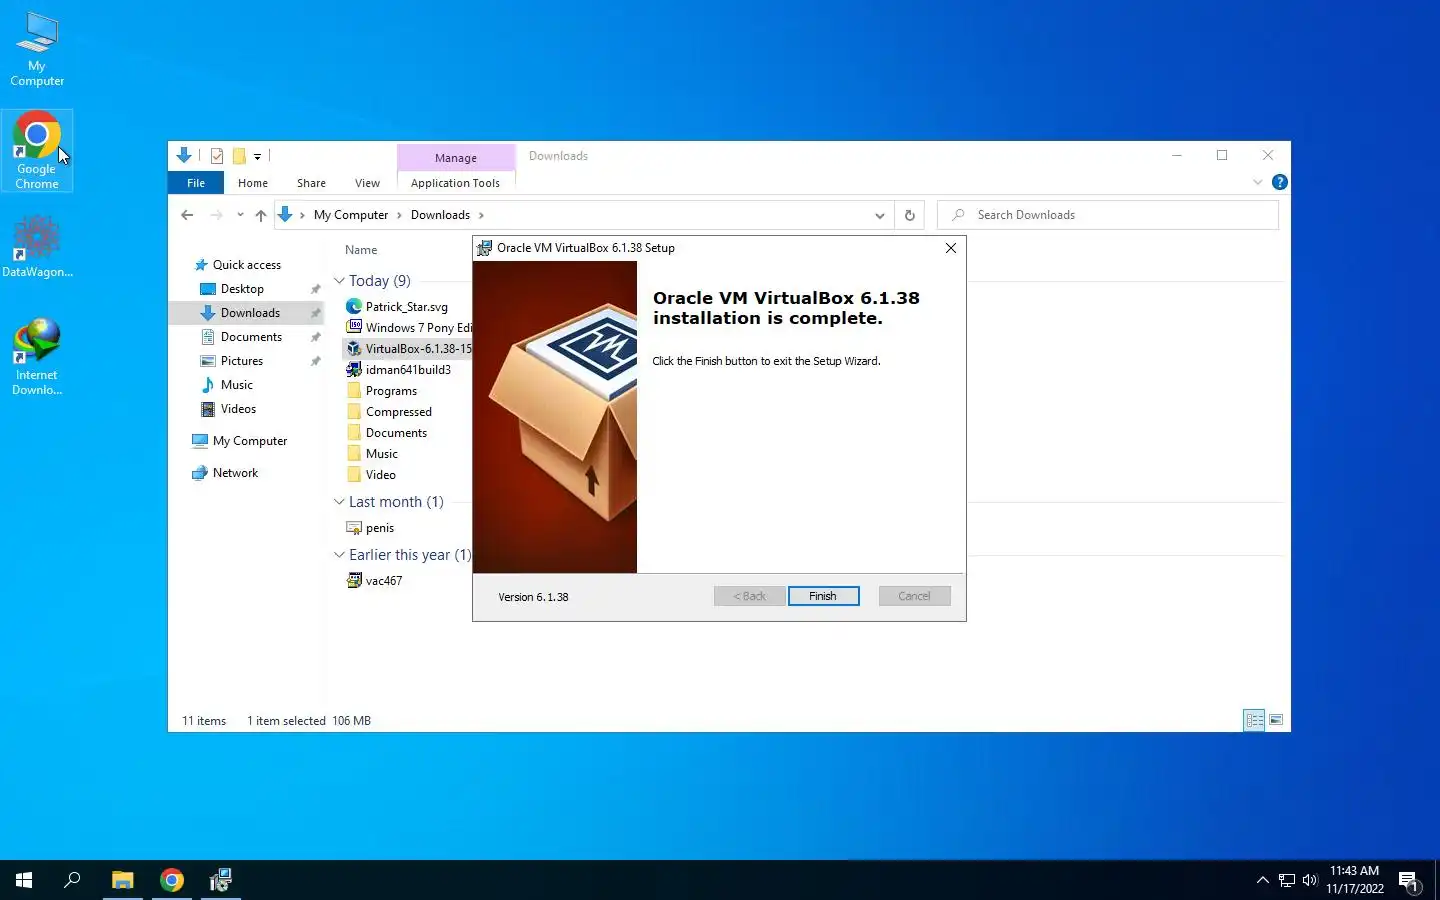Open the Customize Quick Access Toolbar dropdown
1440x900 pixels.
click(257, 157)
